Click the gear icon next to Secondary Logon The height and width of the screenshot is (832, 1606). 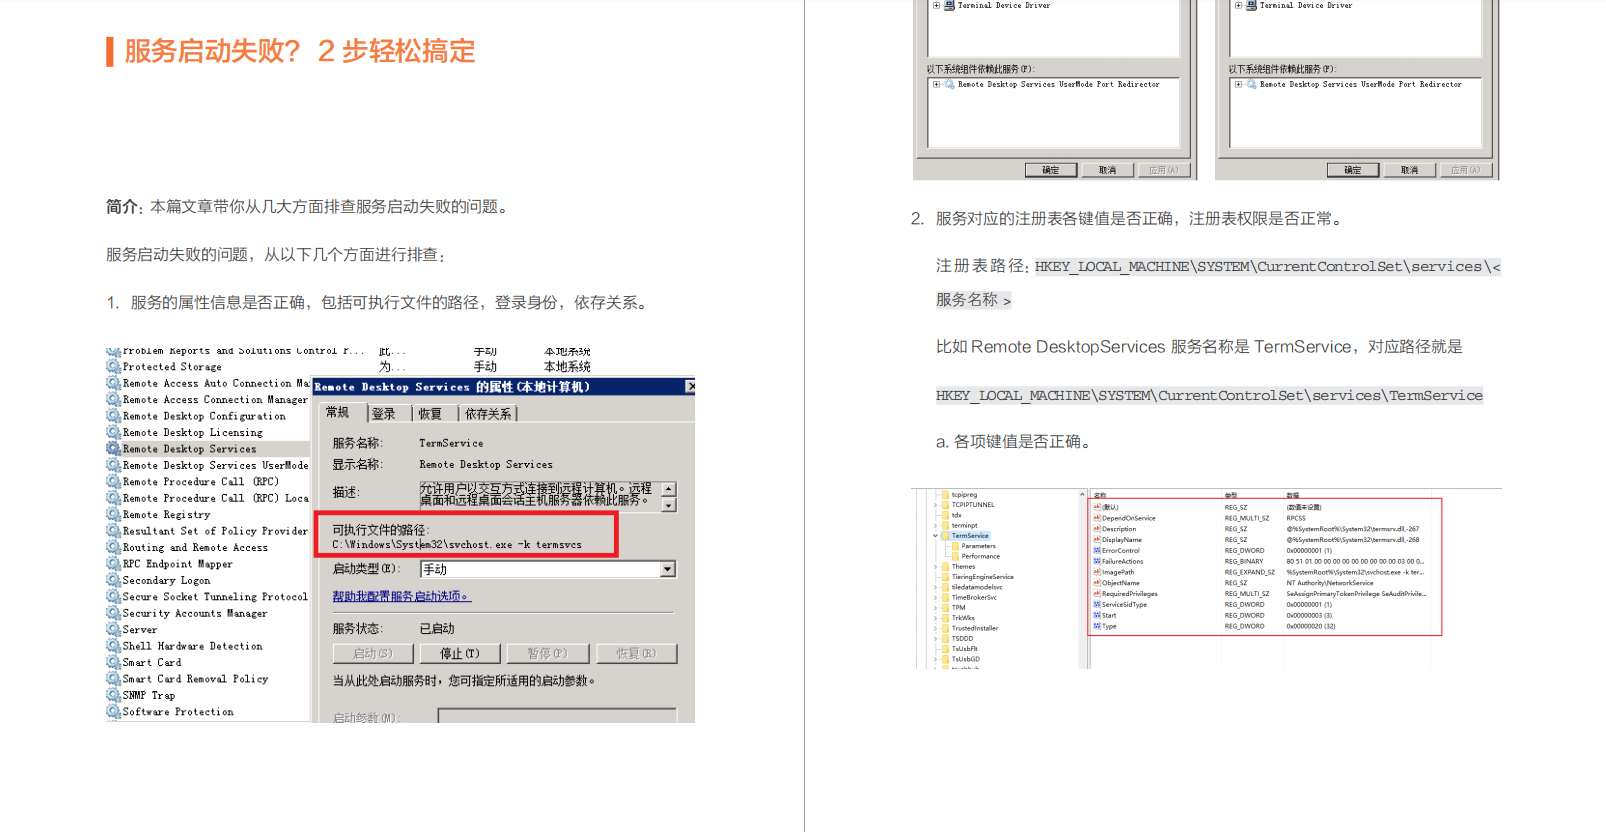pos(114,580)
